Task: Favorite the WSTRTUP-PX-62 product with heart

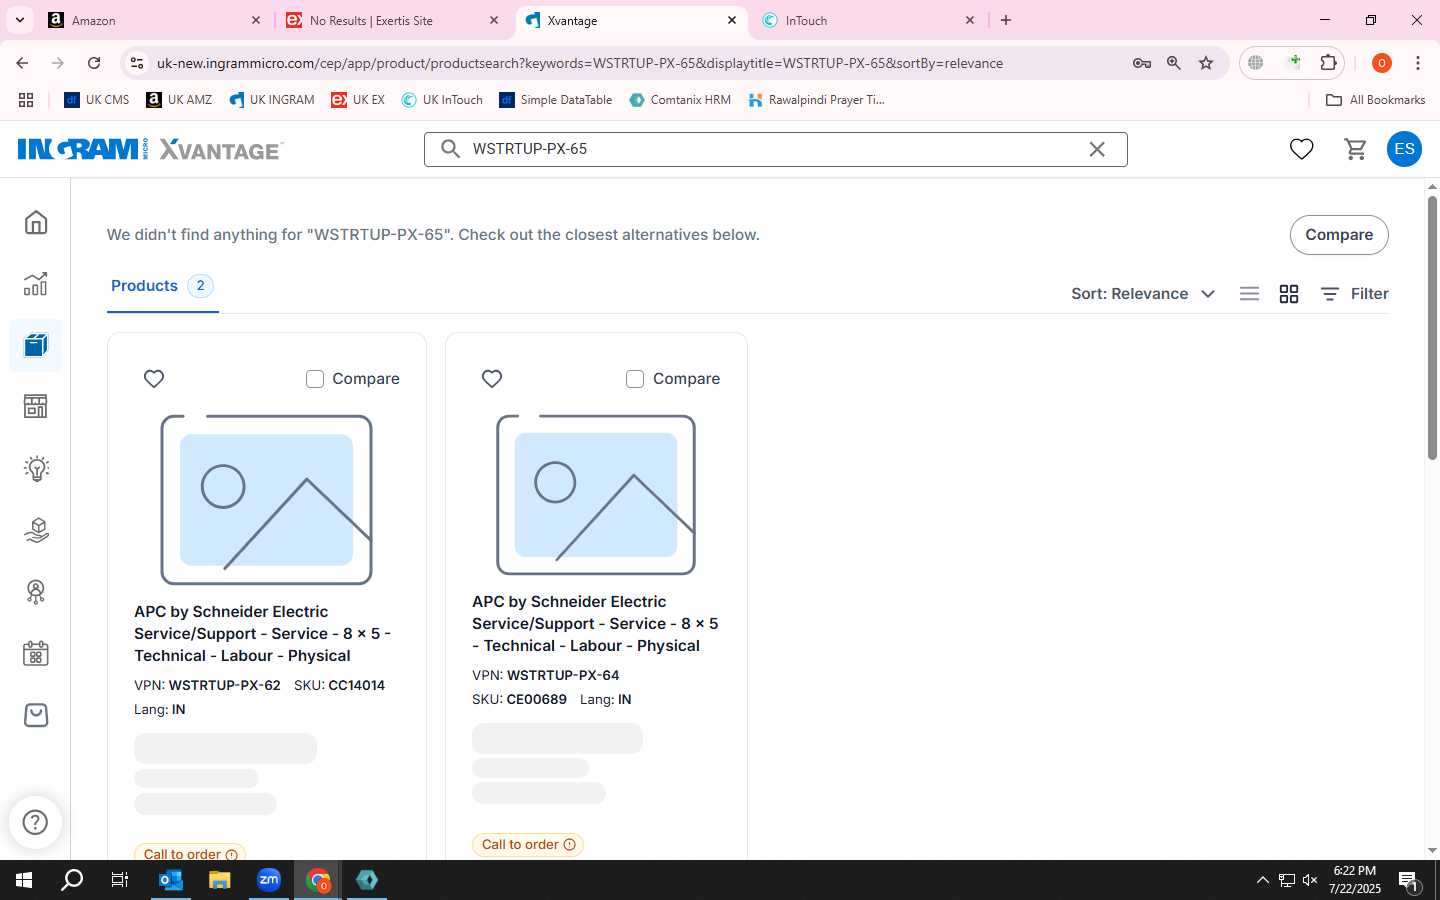Action: point(154,379)
